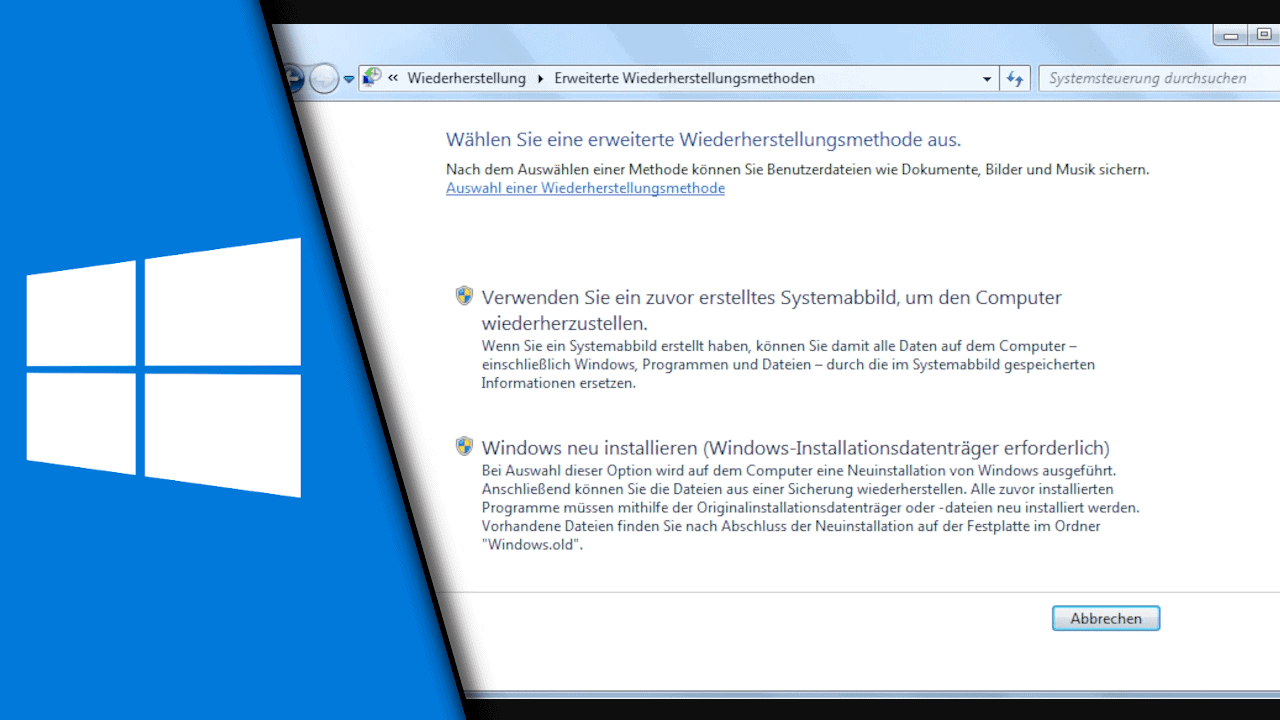The image size is (1280, 720).
Task: Click shield icon next to Systemabbild option
Action: point(464,296)
